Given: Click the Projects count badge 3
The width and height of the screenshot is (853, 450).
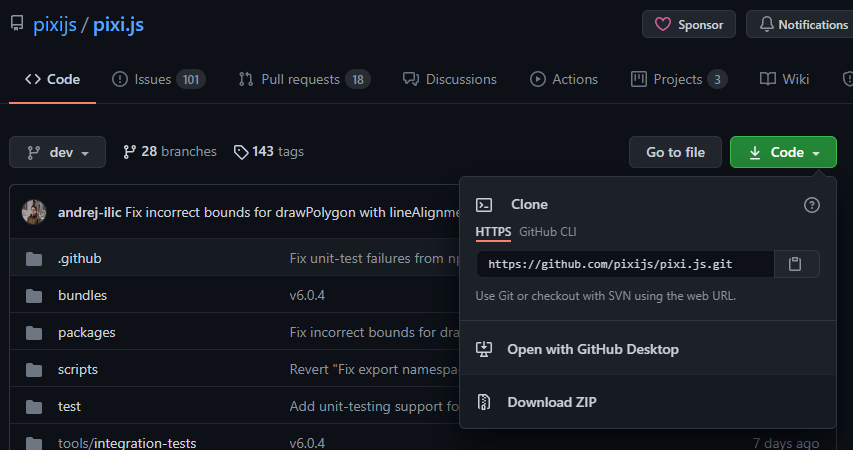Looking at the screenshot, I should pyautogui.click(x=717, y=79).
